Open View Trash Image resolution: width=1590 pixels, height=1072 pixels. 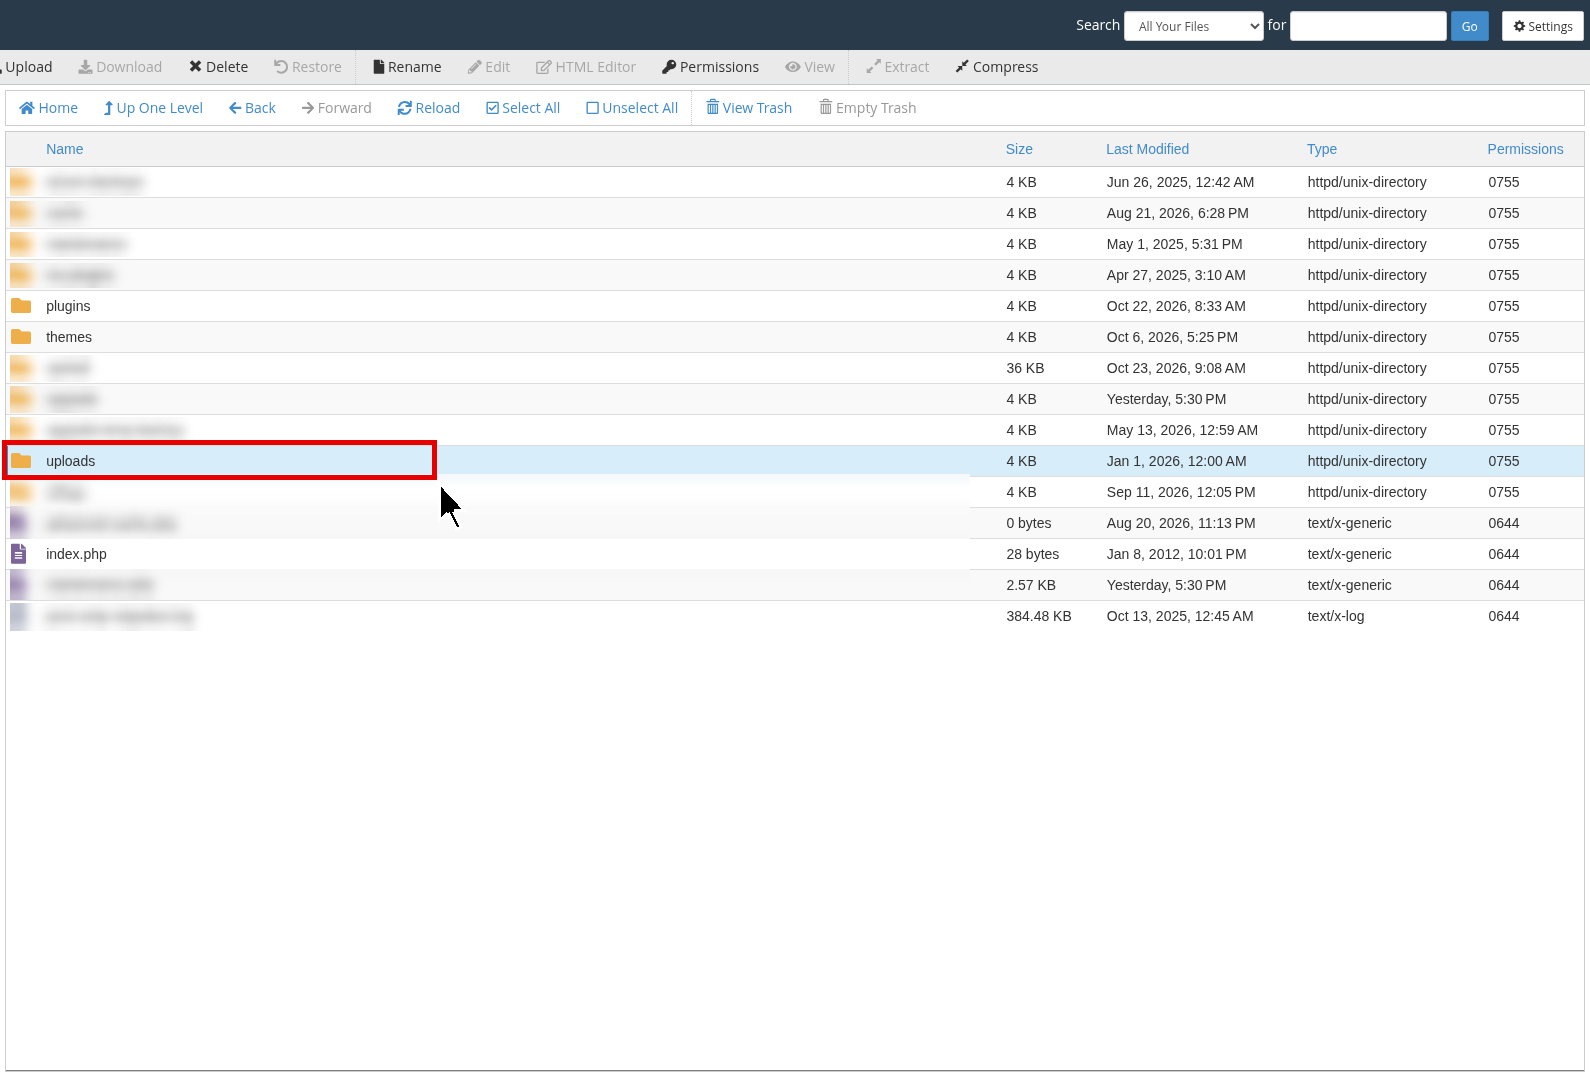749,108
